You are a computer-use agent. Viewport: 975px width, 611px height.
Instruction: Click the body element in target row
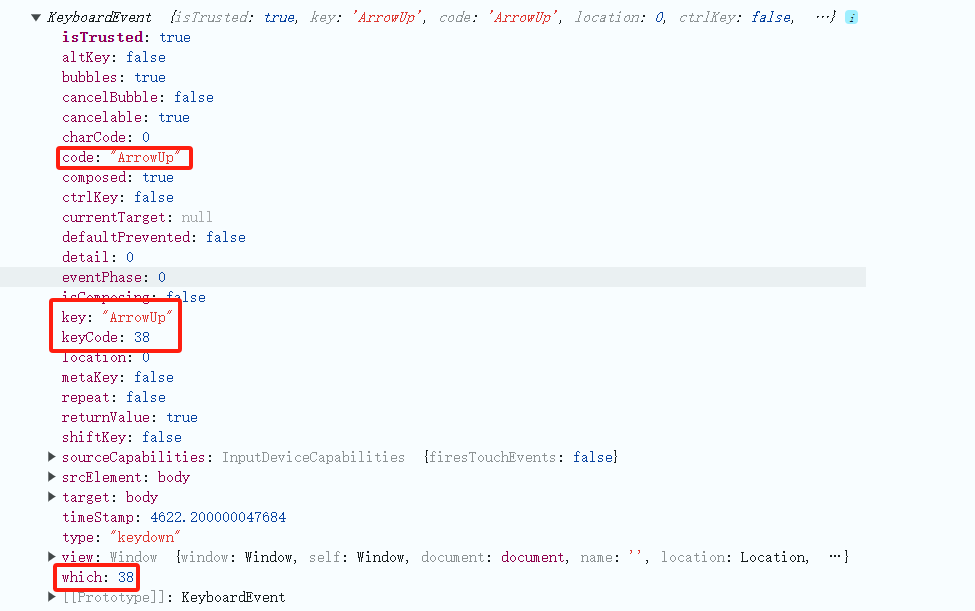click(x=142, y=497)
